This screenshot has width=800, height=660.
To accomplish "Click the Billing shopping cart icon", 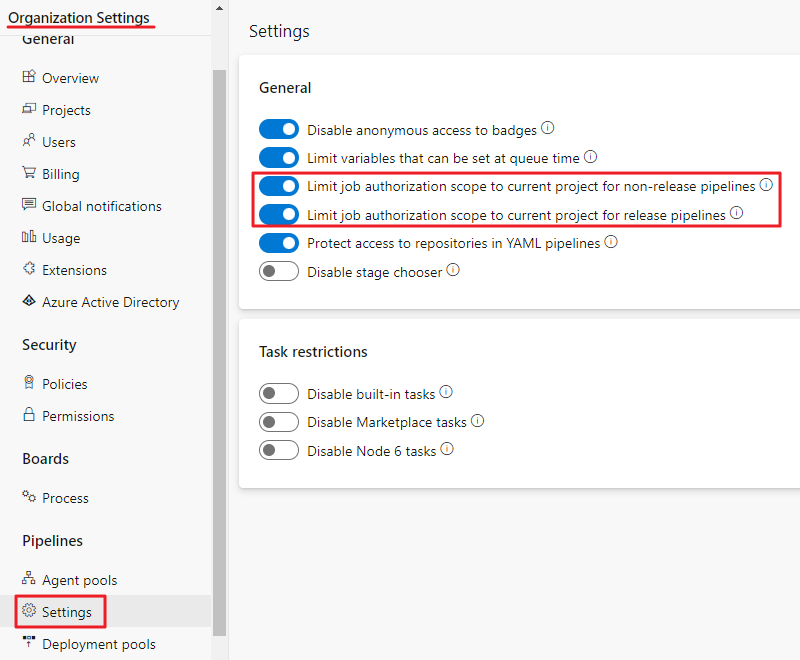I will (x=29, y=173).
